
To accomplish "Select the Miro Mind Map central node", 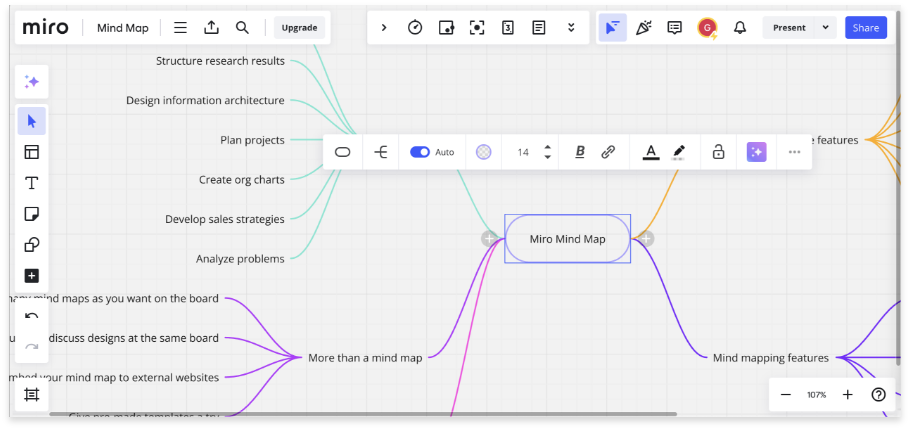I will click(568, 239).
